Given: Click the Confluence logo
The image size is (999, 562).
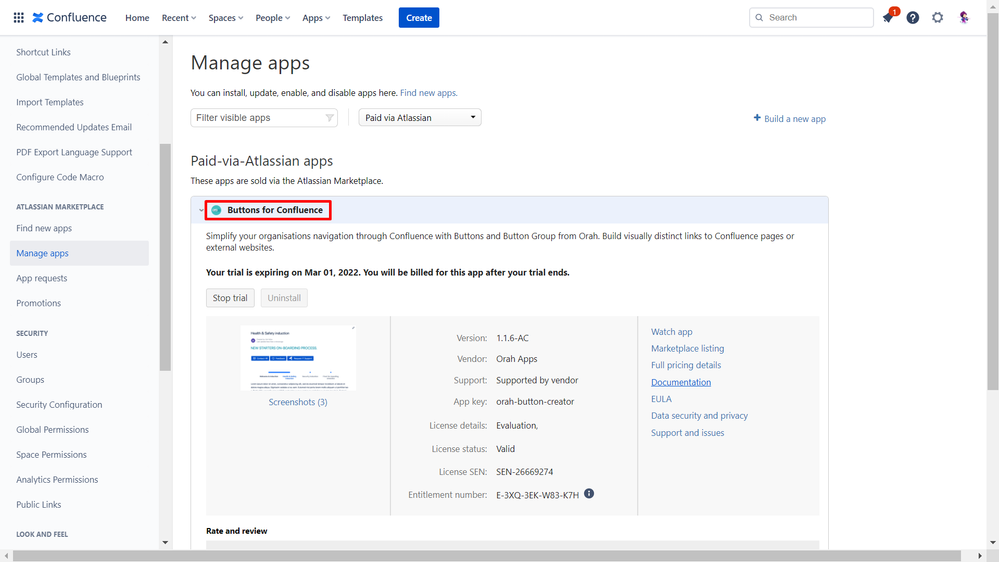Looking at the screenshot, I should click(69, 17).
